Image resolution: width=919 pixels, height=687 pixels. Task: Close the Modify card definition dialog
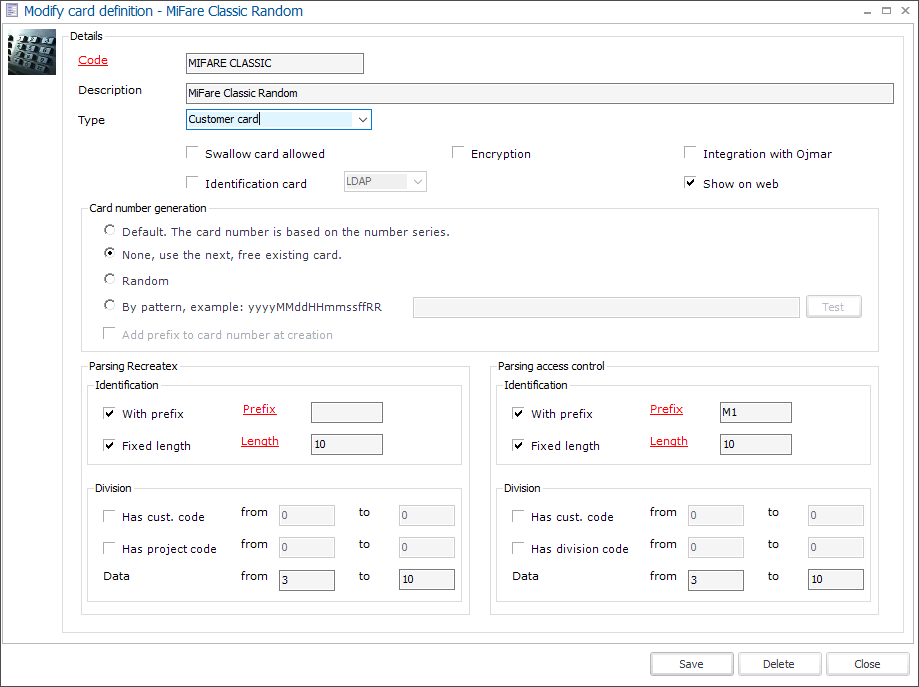click(867, 663)
